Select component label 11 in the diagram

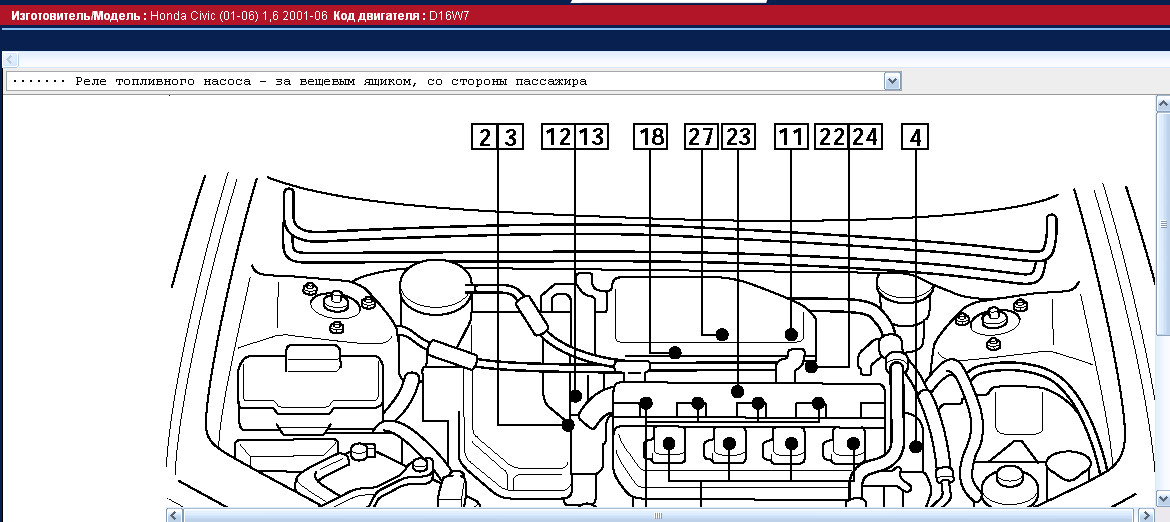(792, 136)
